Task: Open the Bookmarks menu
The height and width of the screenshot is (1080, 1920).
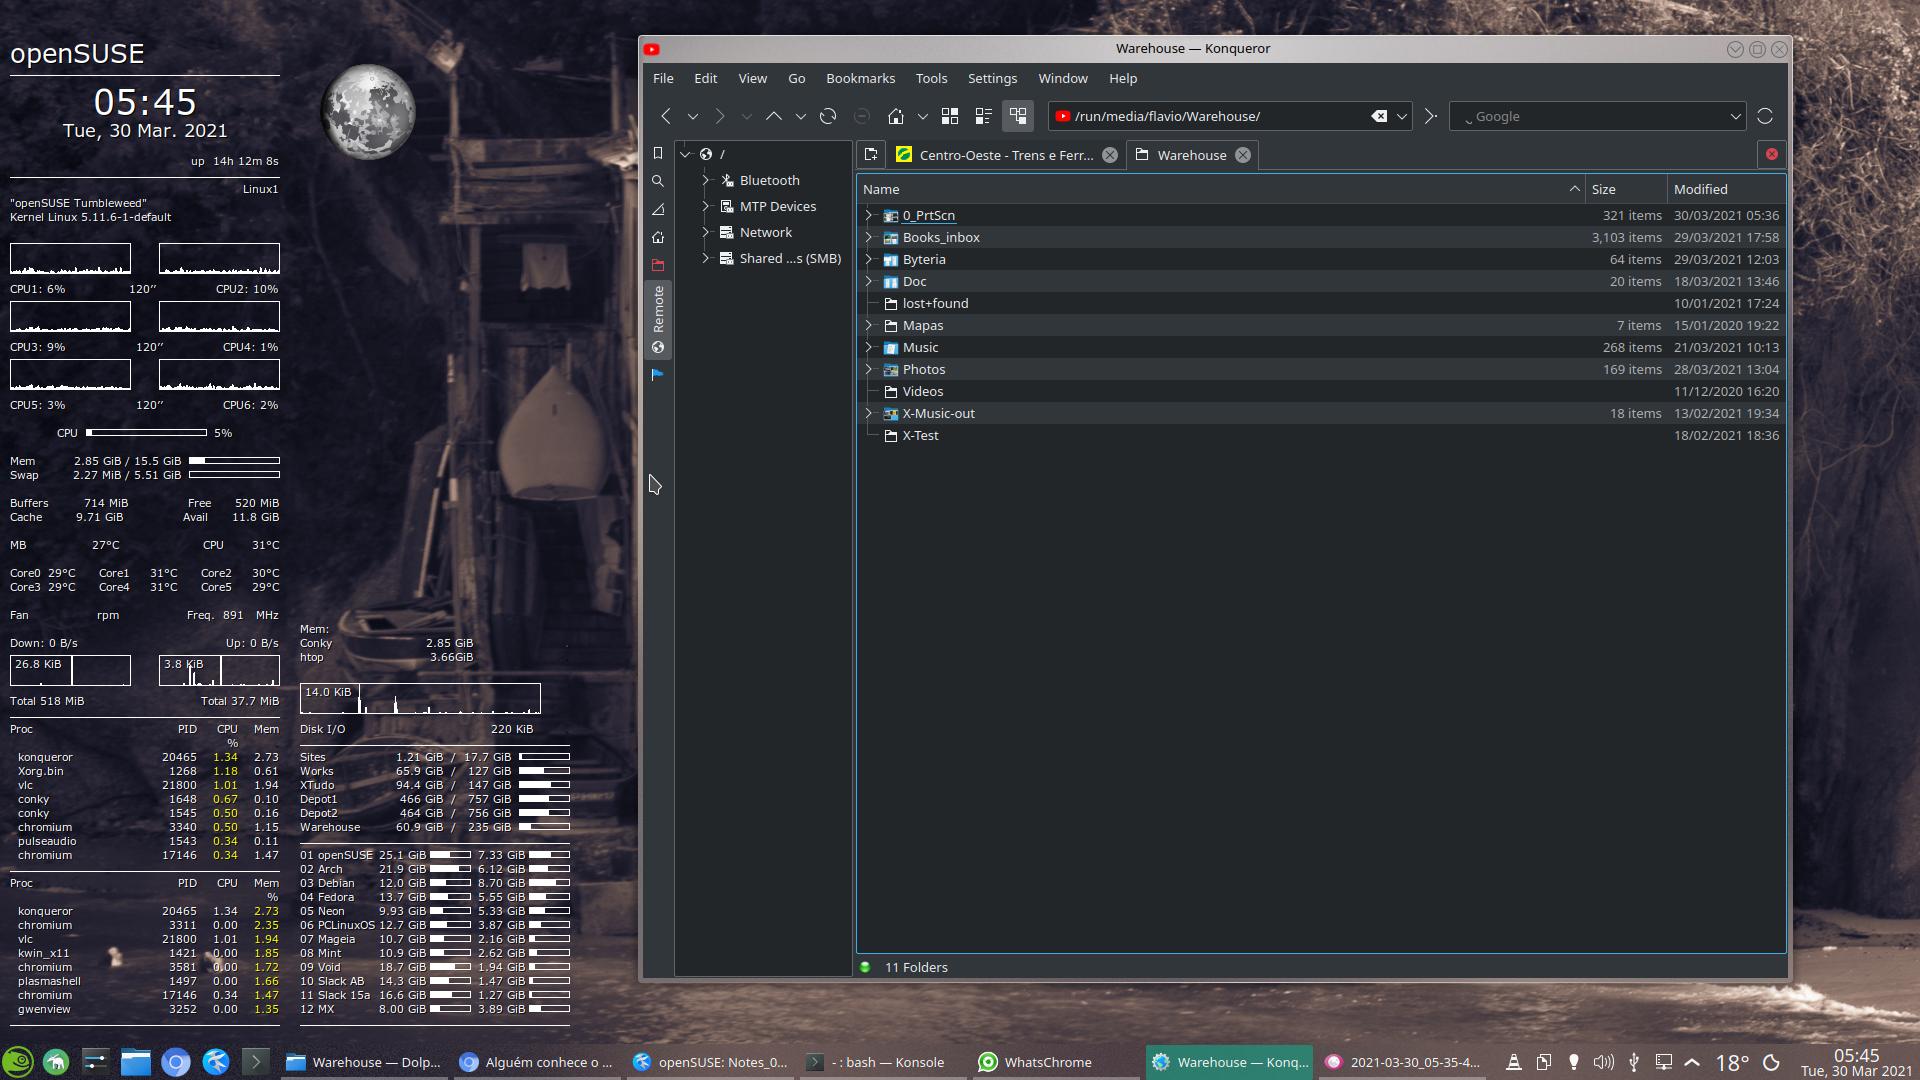Action: point(860,78)
